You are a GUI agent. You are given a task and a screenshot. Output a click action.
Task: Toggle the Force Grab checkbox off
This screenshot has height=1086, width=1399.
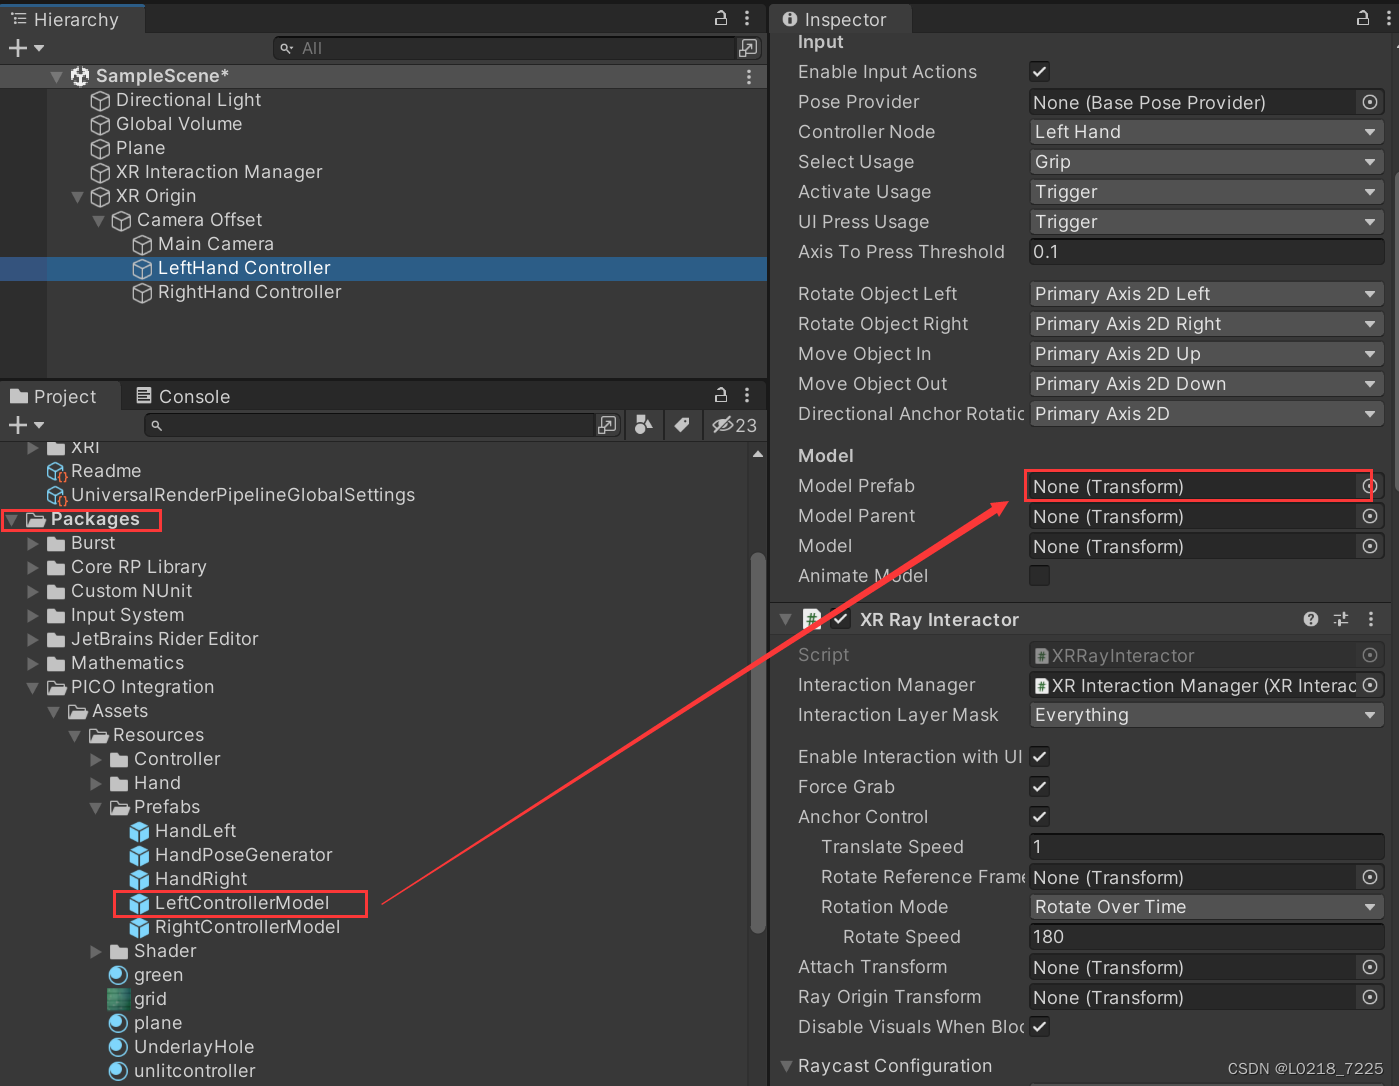1039,786
